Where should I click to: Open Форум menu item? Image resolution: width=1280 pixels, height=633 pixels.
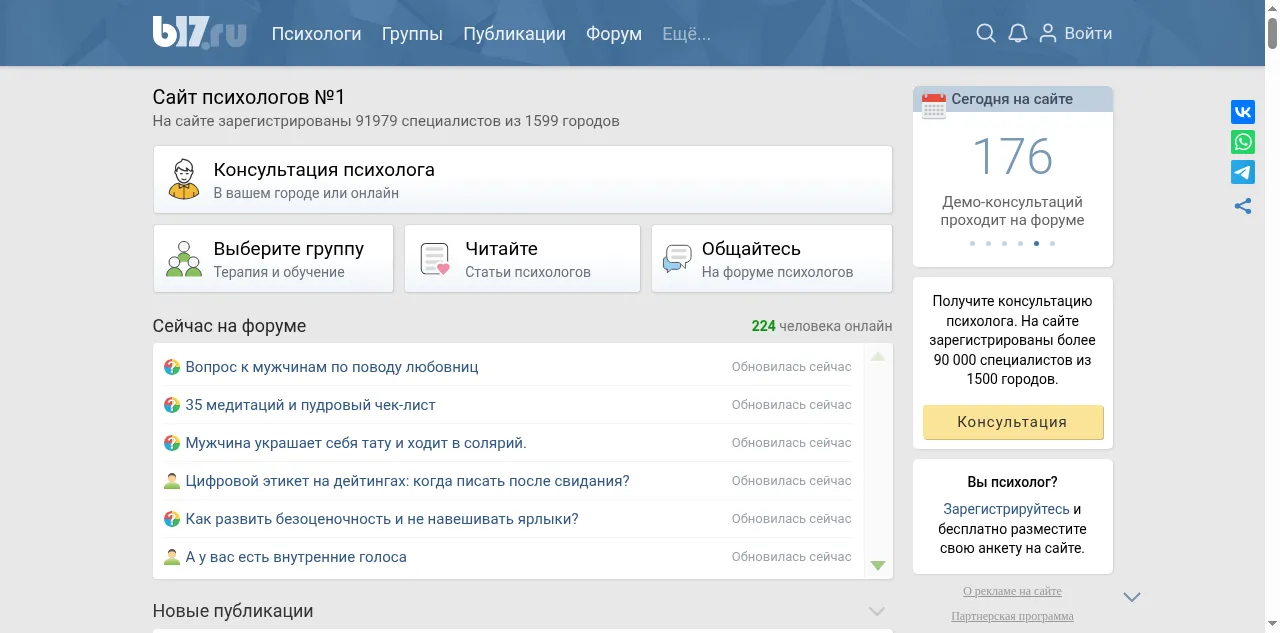click(x=614, y=33)
